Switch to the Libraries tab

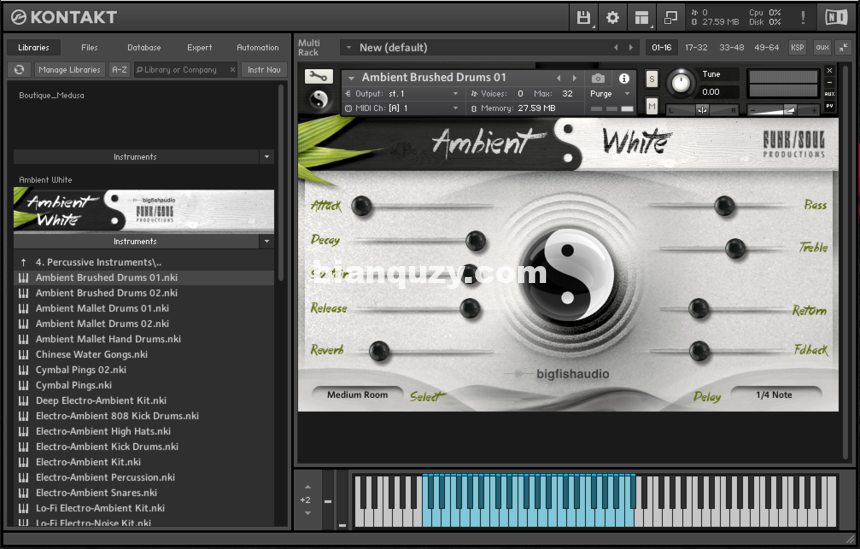(33, 48)
